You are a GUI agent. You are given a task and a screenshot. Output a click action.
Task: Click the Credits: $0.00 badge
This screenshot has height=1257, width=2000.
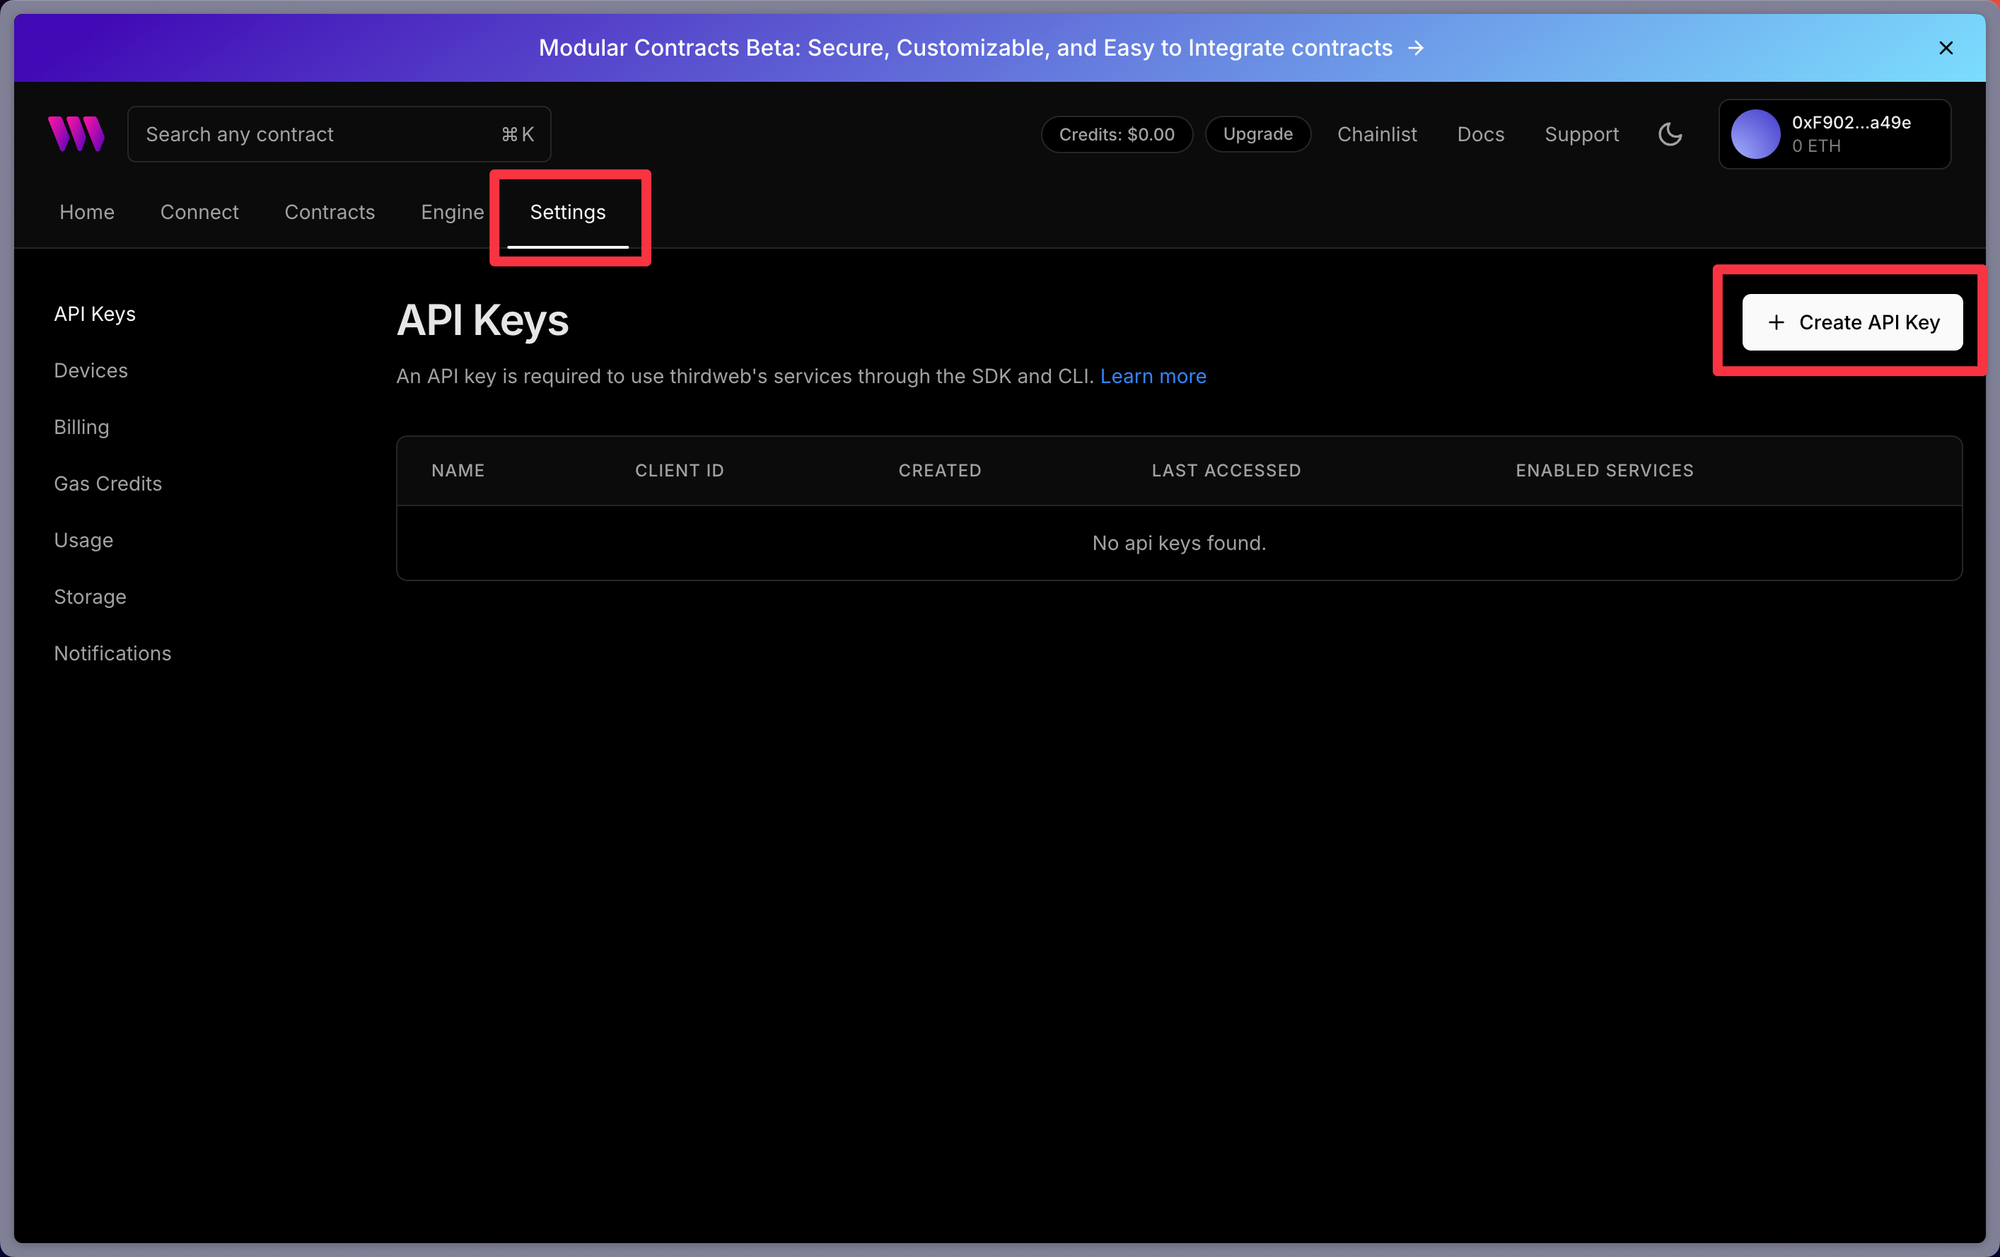1116,134
